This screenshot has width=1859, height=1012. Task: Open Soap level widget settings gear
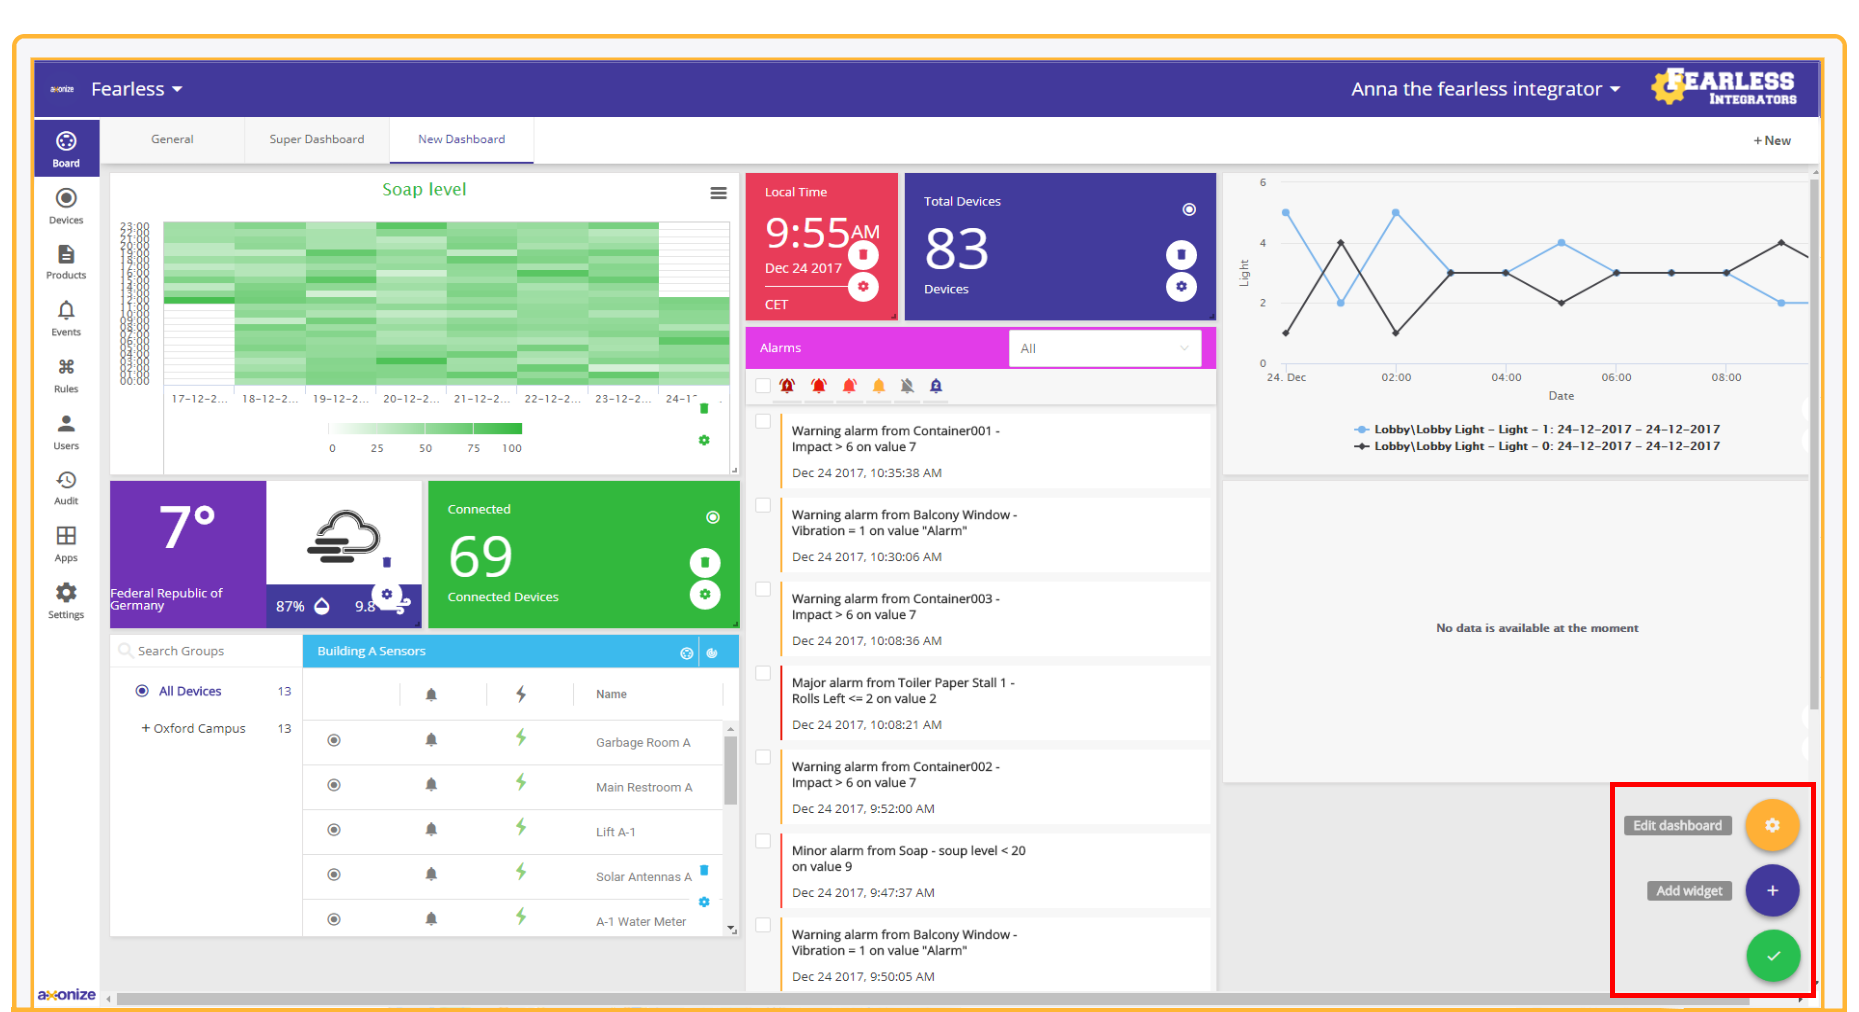coord(704,440)
